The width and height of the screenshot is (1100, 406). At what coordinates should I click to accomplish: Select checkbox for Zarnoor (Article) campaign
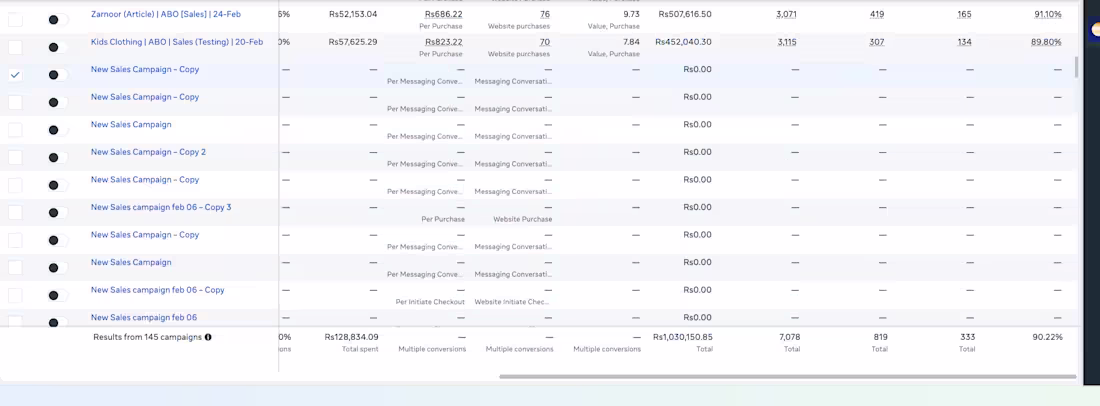point(15,20)
